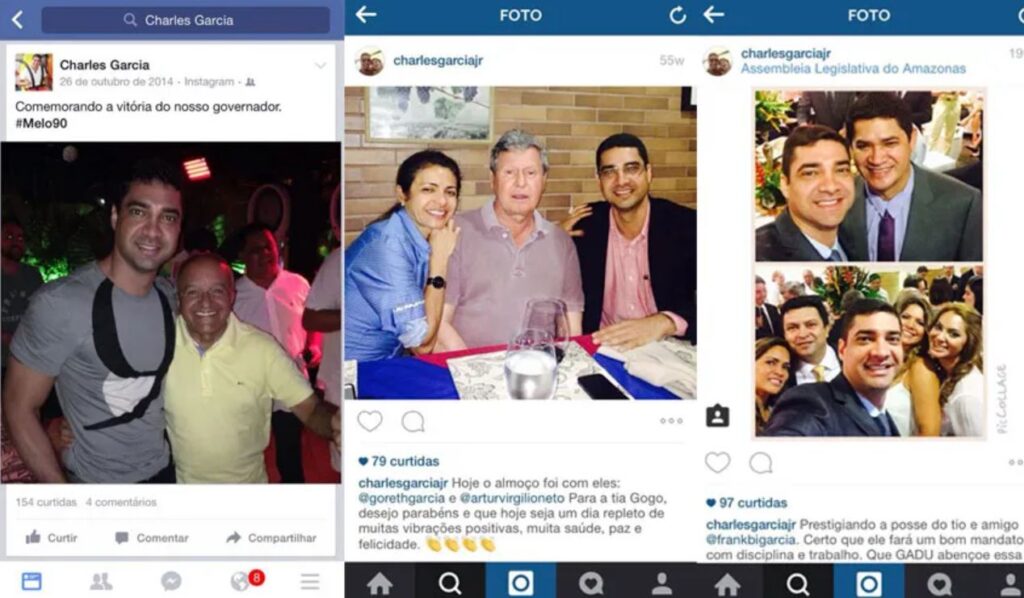
Task: Open the Facebook news feed icon
Action: point(31,581)
